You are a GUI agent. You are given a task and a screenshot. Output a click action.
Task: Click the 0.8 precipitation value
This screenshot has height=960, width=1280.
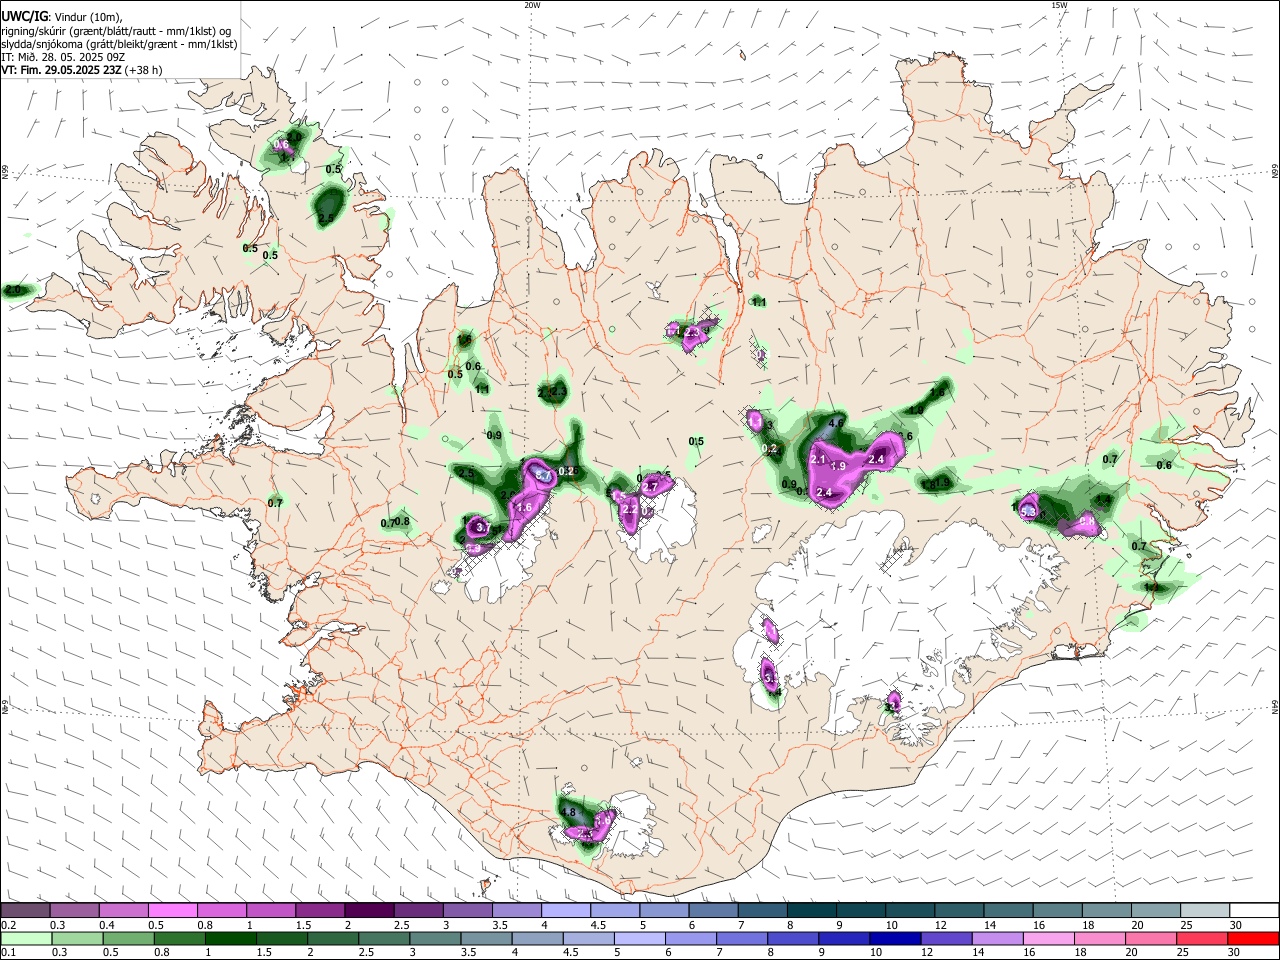click(x=402, y=521)
